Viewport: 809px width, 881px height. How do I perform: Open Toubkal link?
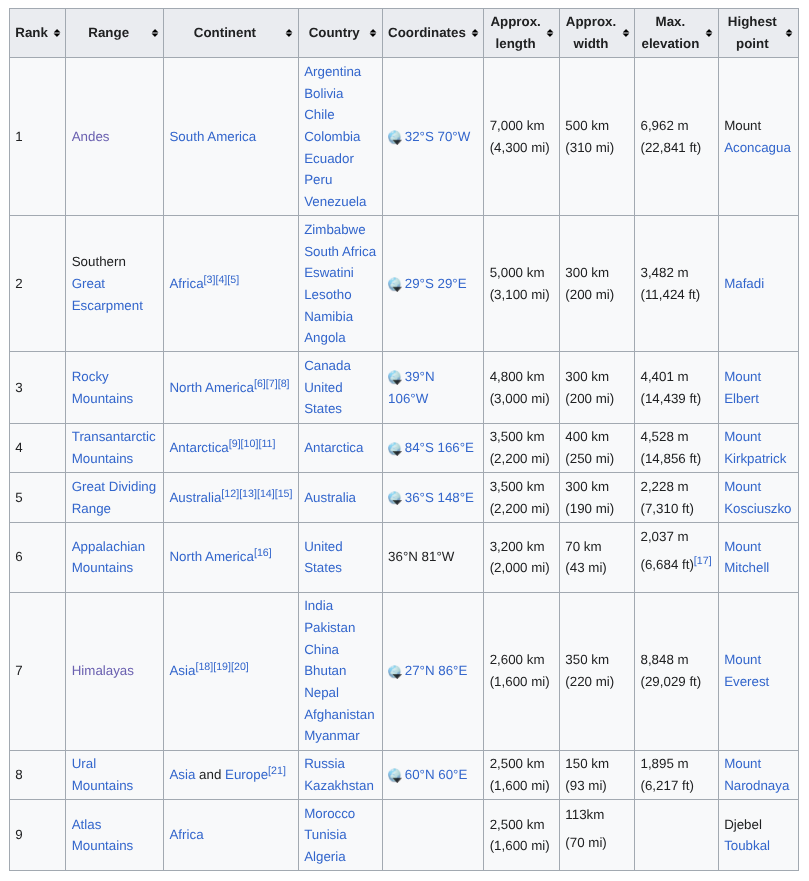point(747,846)
